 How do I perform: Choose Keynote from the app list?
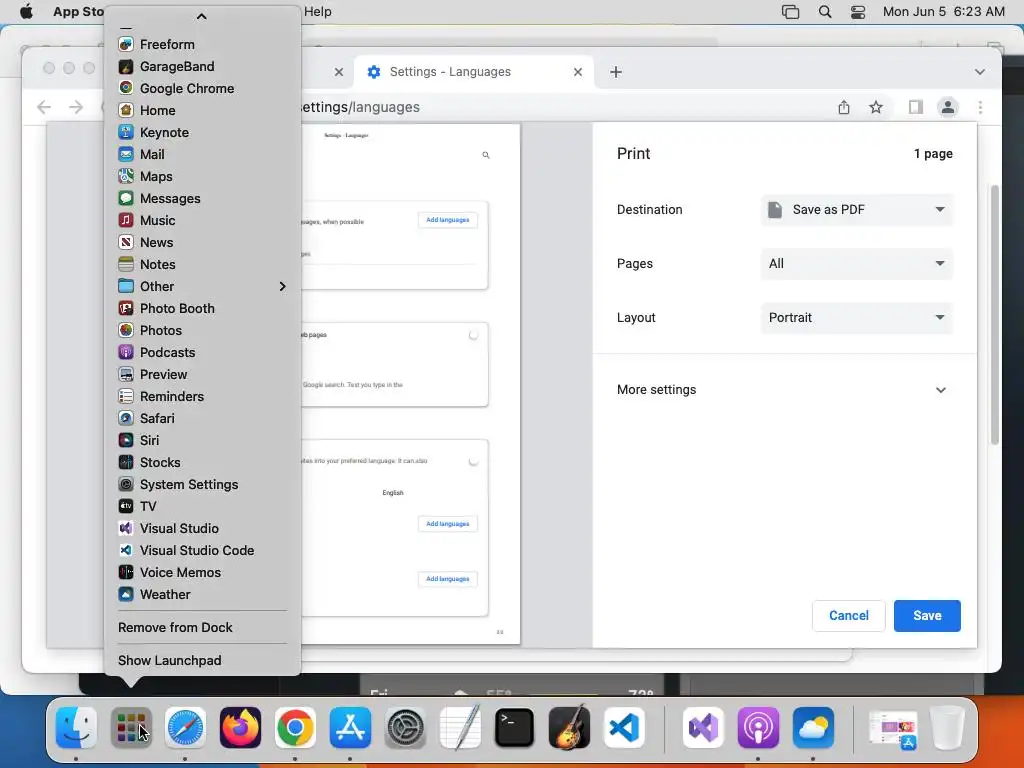point(202,133)
